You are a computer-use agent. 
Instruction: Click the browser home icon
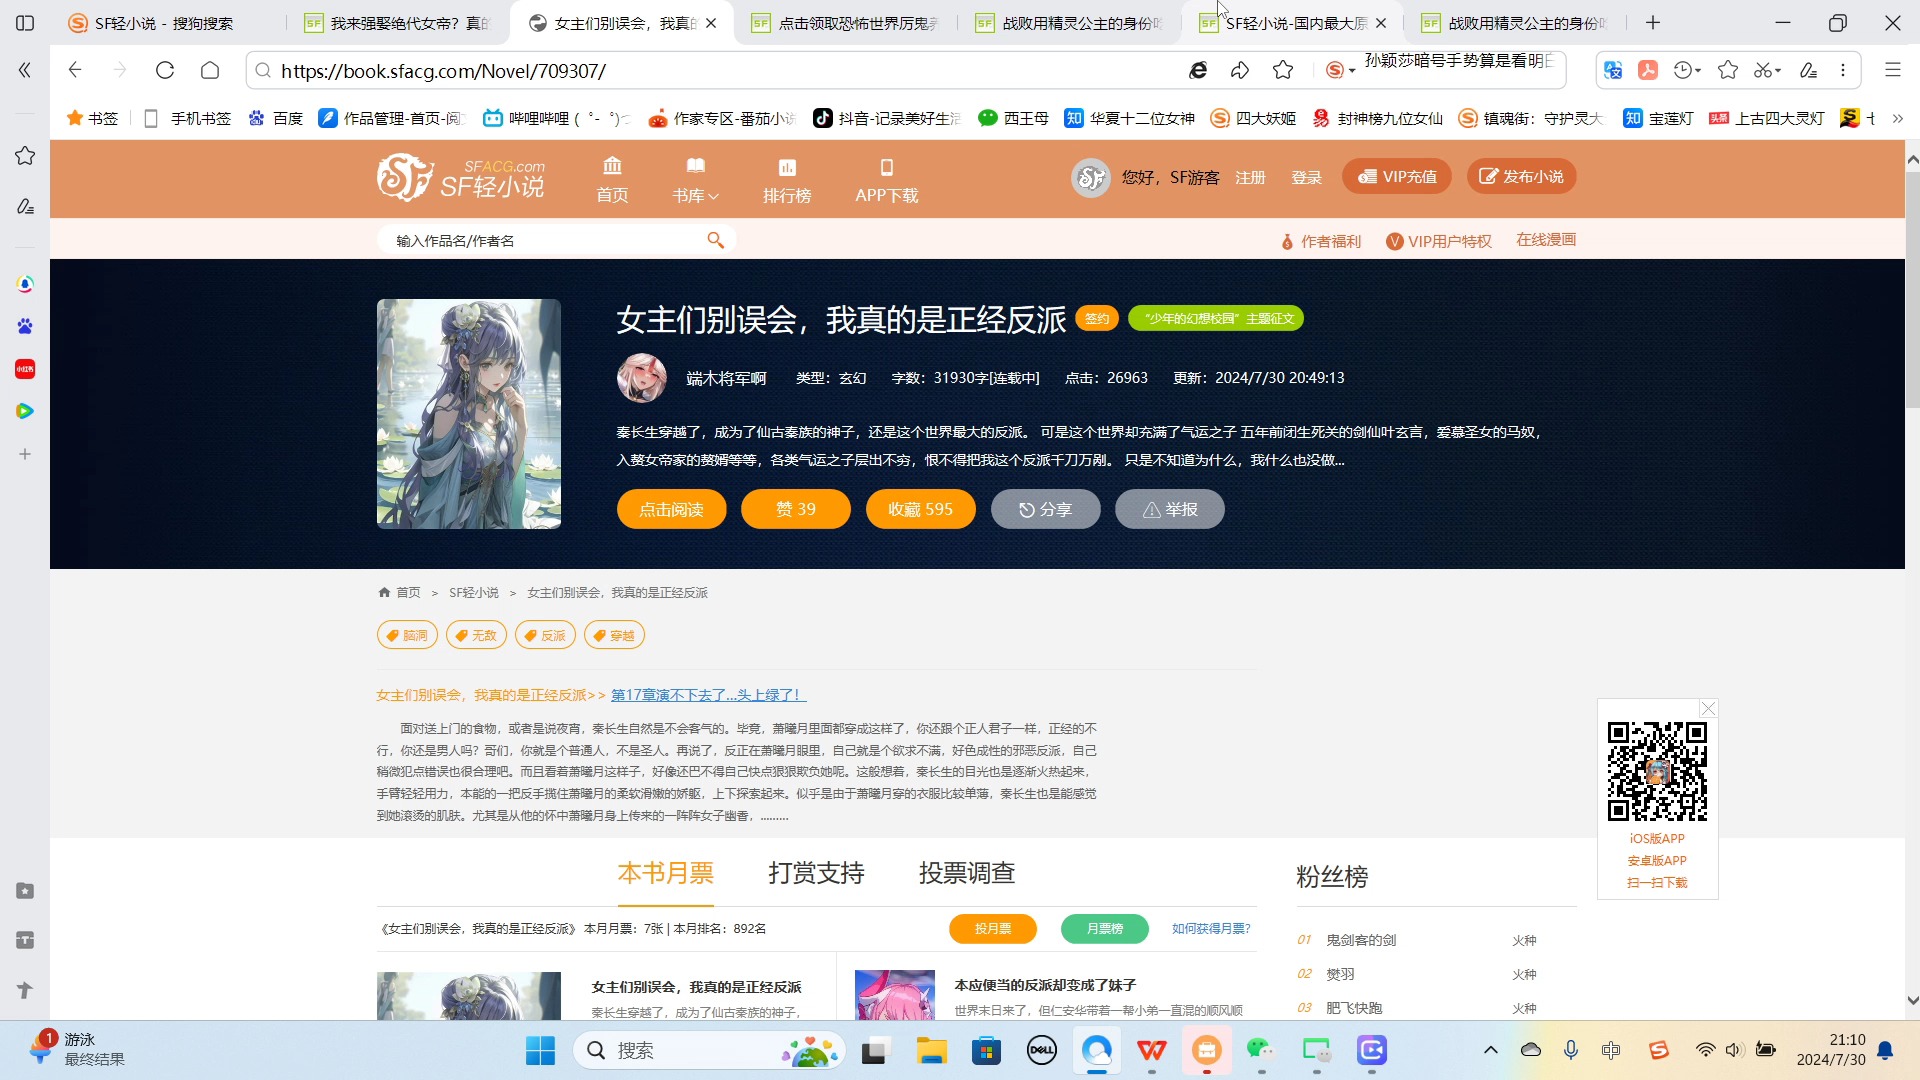[210, 70]
